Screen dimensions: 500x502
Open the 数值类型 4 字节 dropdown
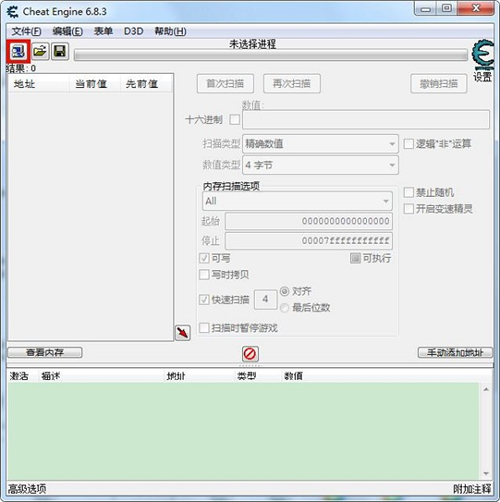(320, 165)
